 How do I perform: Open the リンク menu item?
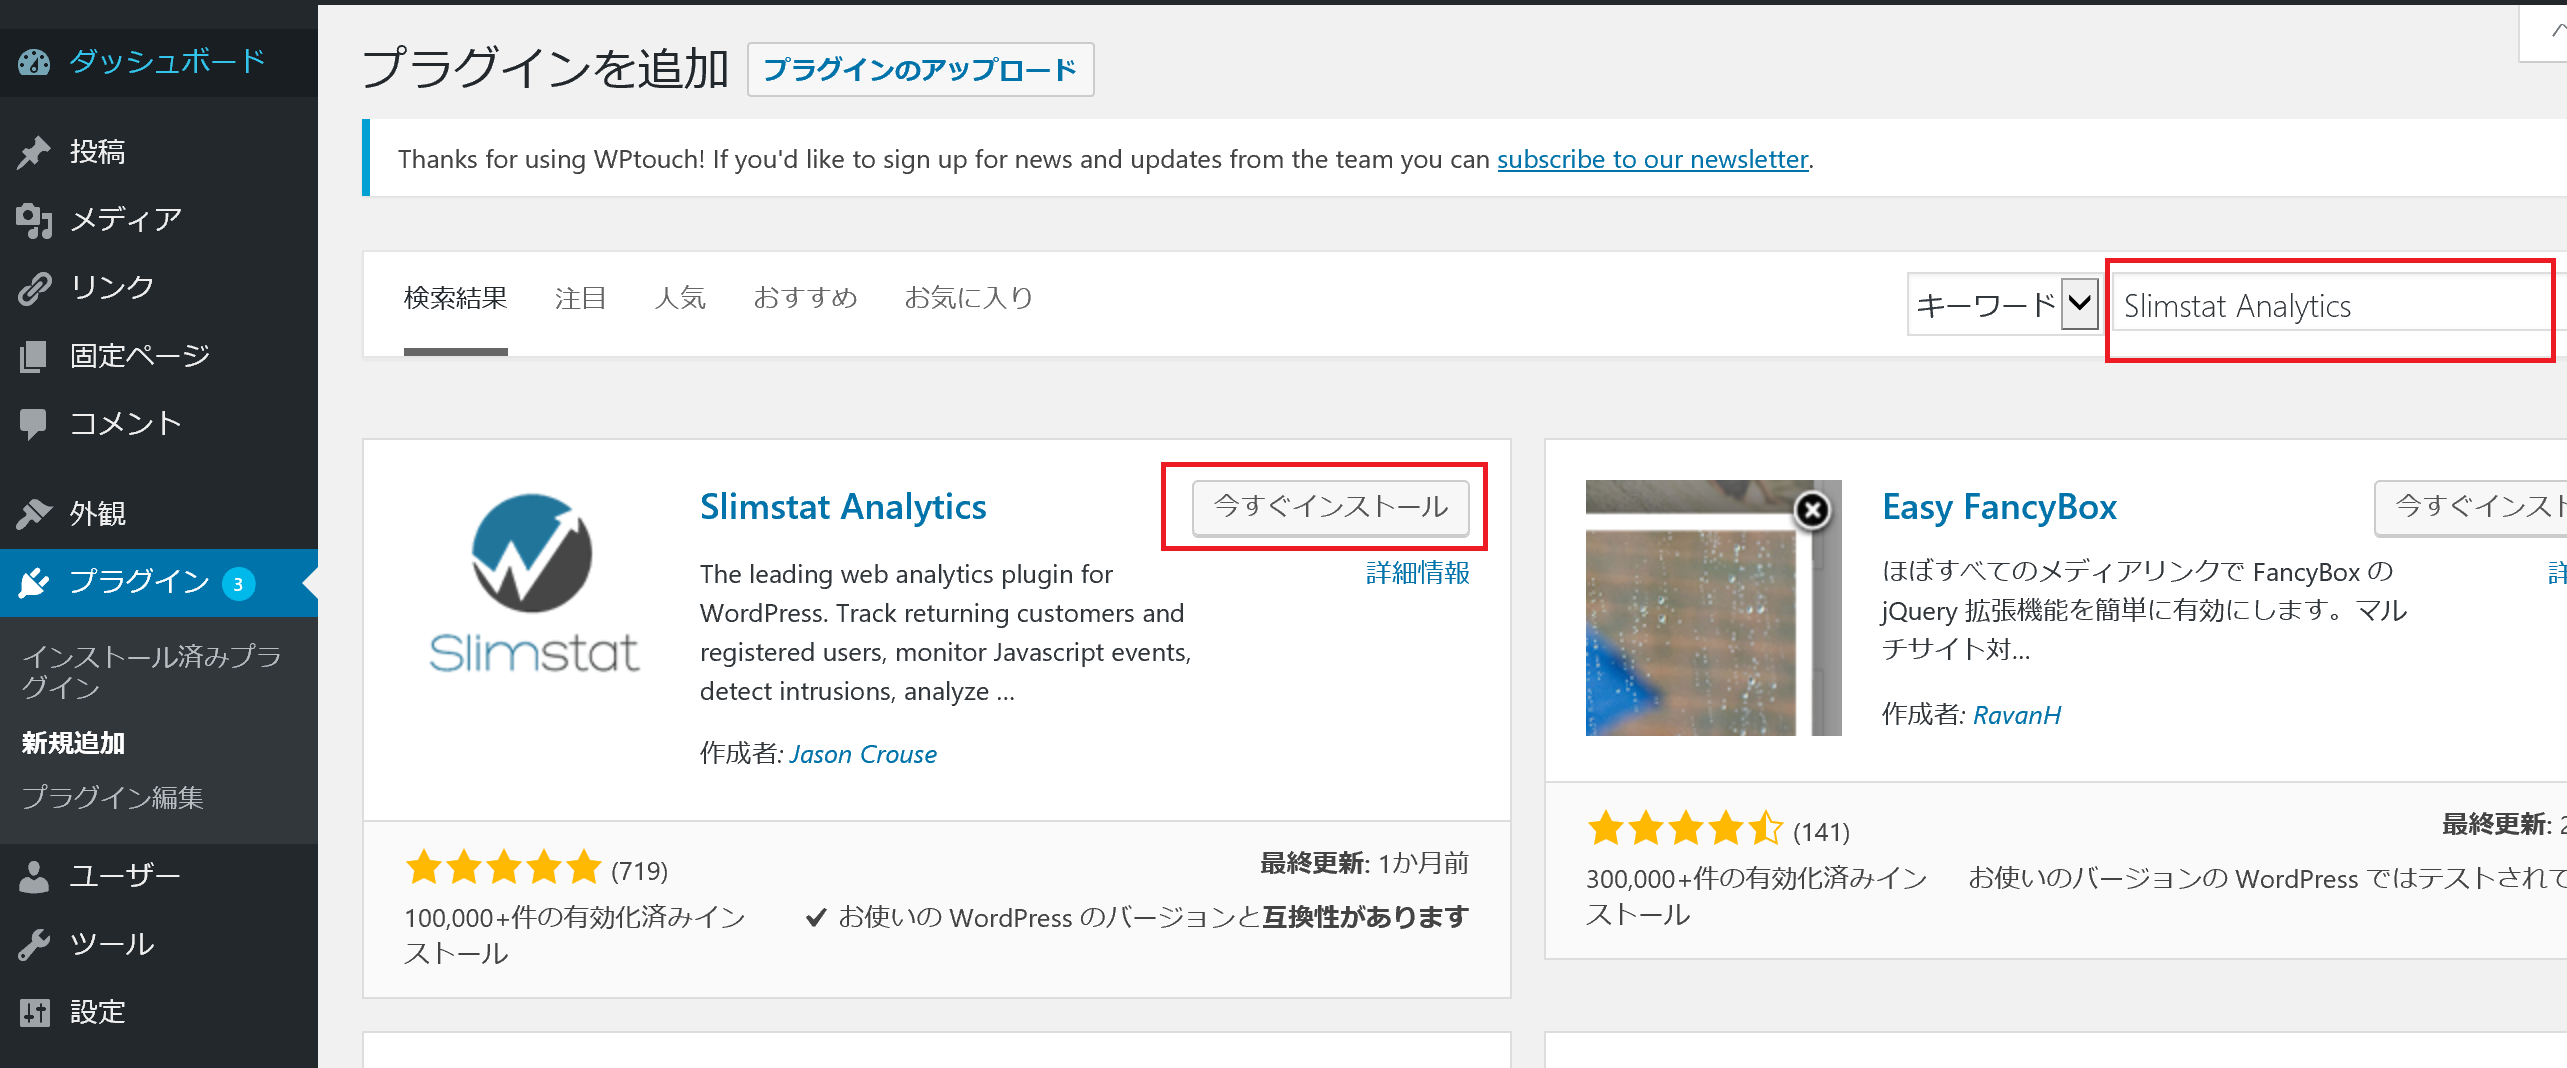coord(159,288)
